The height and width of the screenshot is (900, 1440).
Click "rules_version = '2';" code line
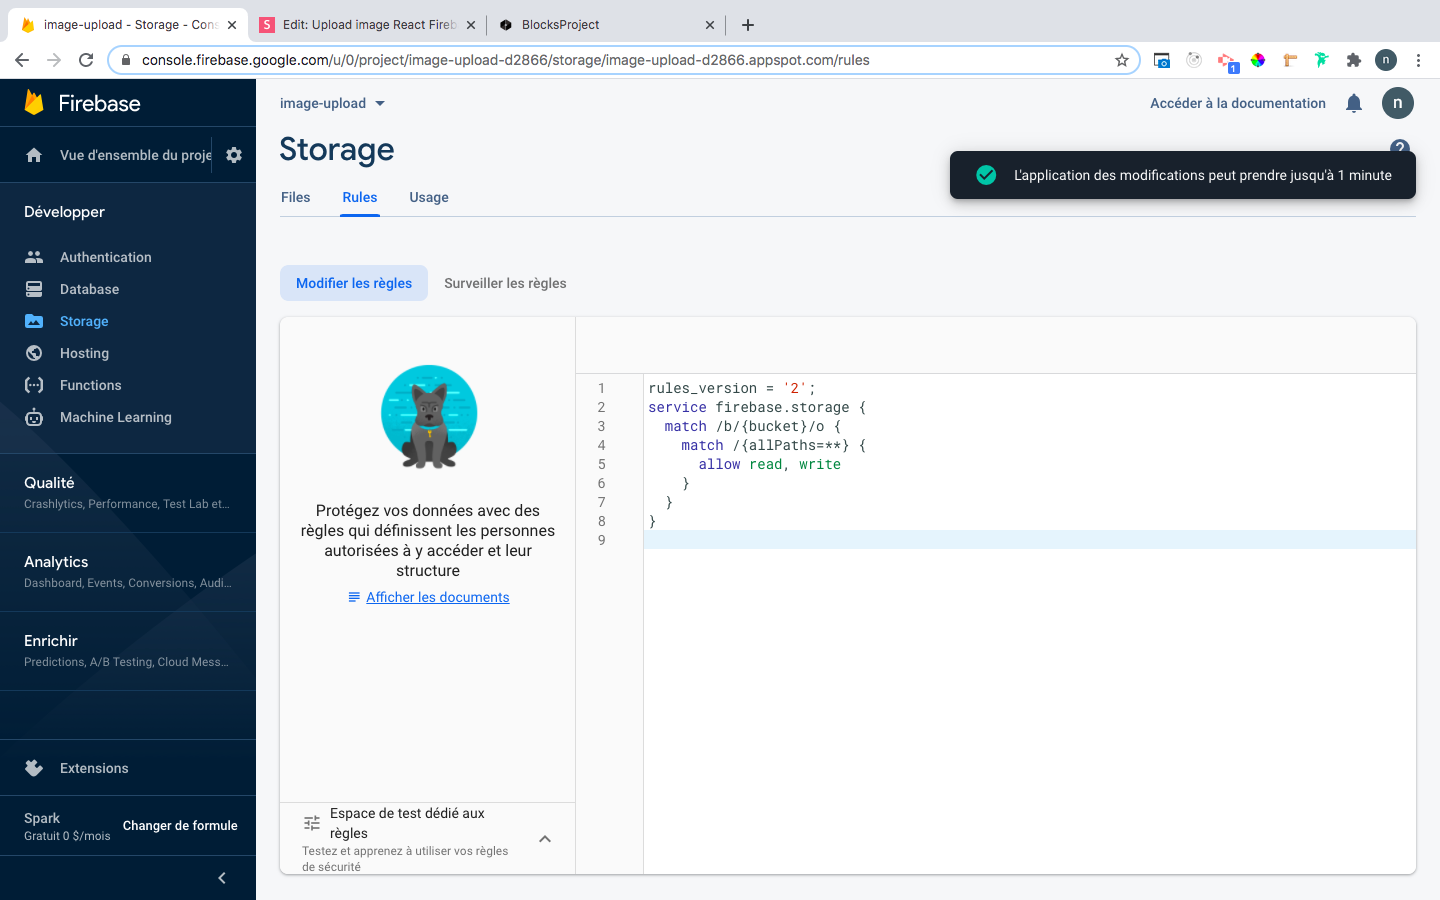[x=732, y=388]
